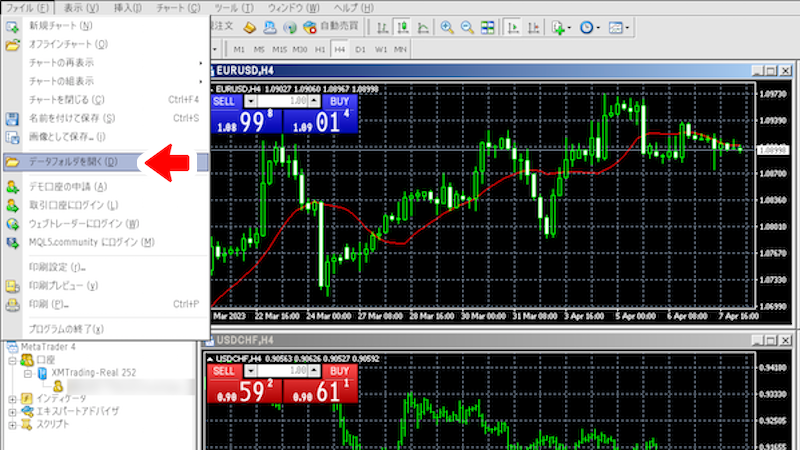This screenshot has height=450, width=800.
Task: Open the チャート menu
Action: pyautogui.click(x=178, y=8)
